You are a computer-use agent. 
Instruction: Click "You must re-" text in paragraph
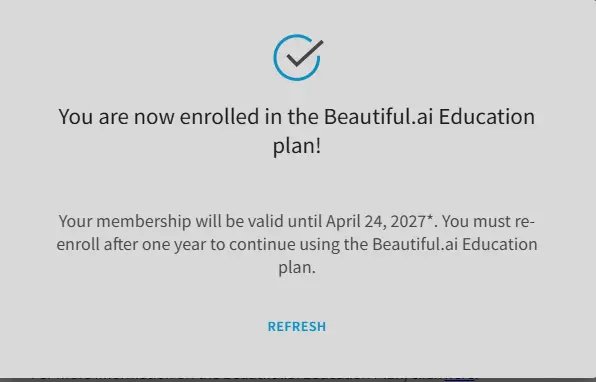click(488, 221)
